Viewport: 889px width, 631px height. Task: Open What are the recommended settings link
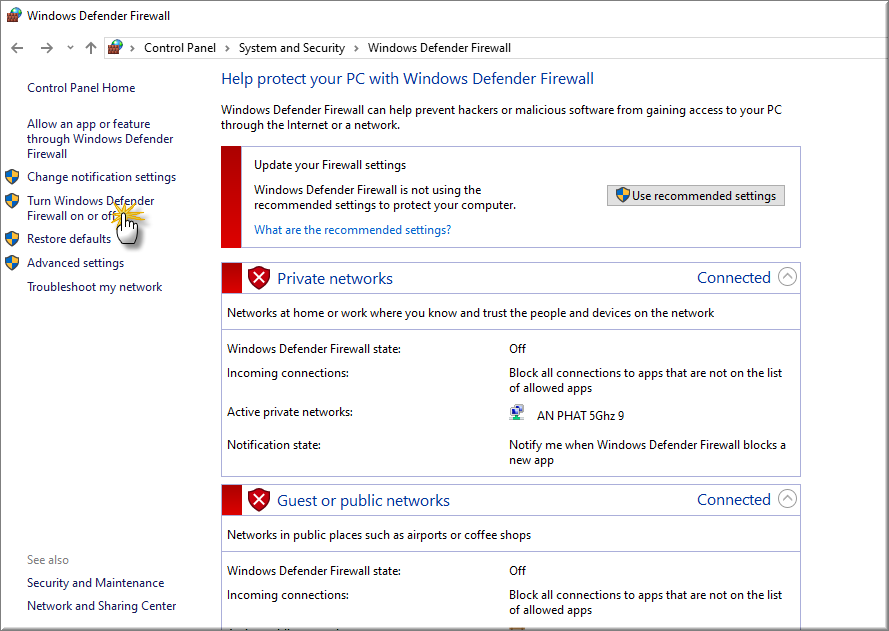353,230
